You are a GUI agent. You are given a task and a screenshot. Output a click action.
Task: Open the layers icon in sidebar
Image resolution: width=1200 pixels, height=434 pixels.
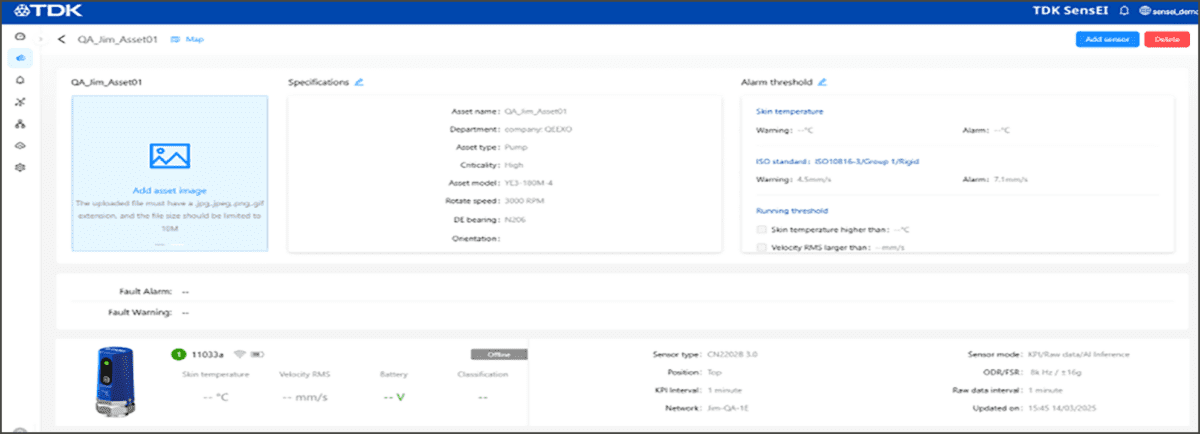pos(19,146)
